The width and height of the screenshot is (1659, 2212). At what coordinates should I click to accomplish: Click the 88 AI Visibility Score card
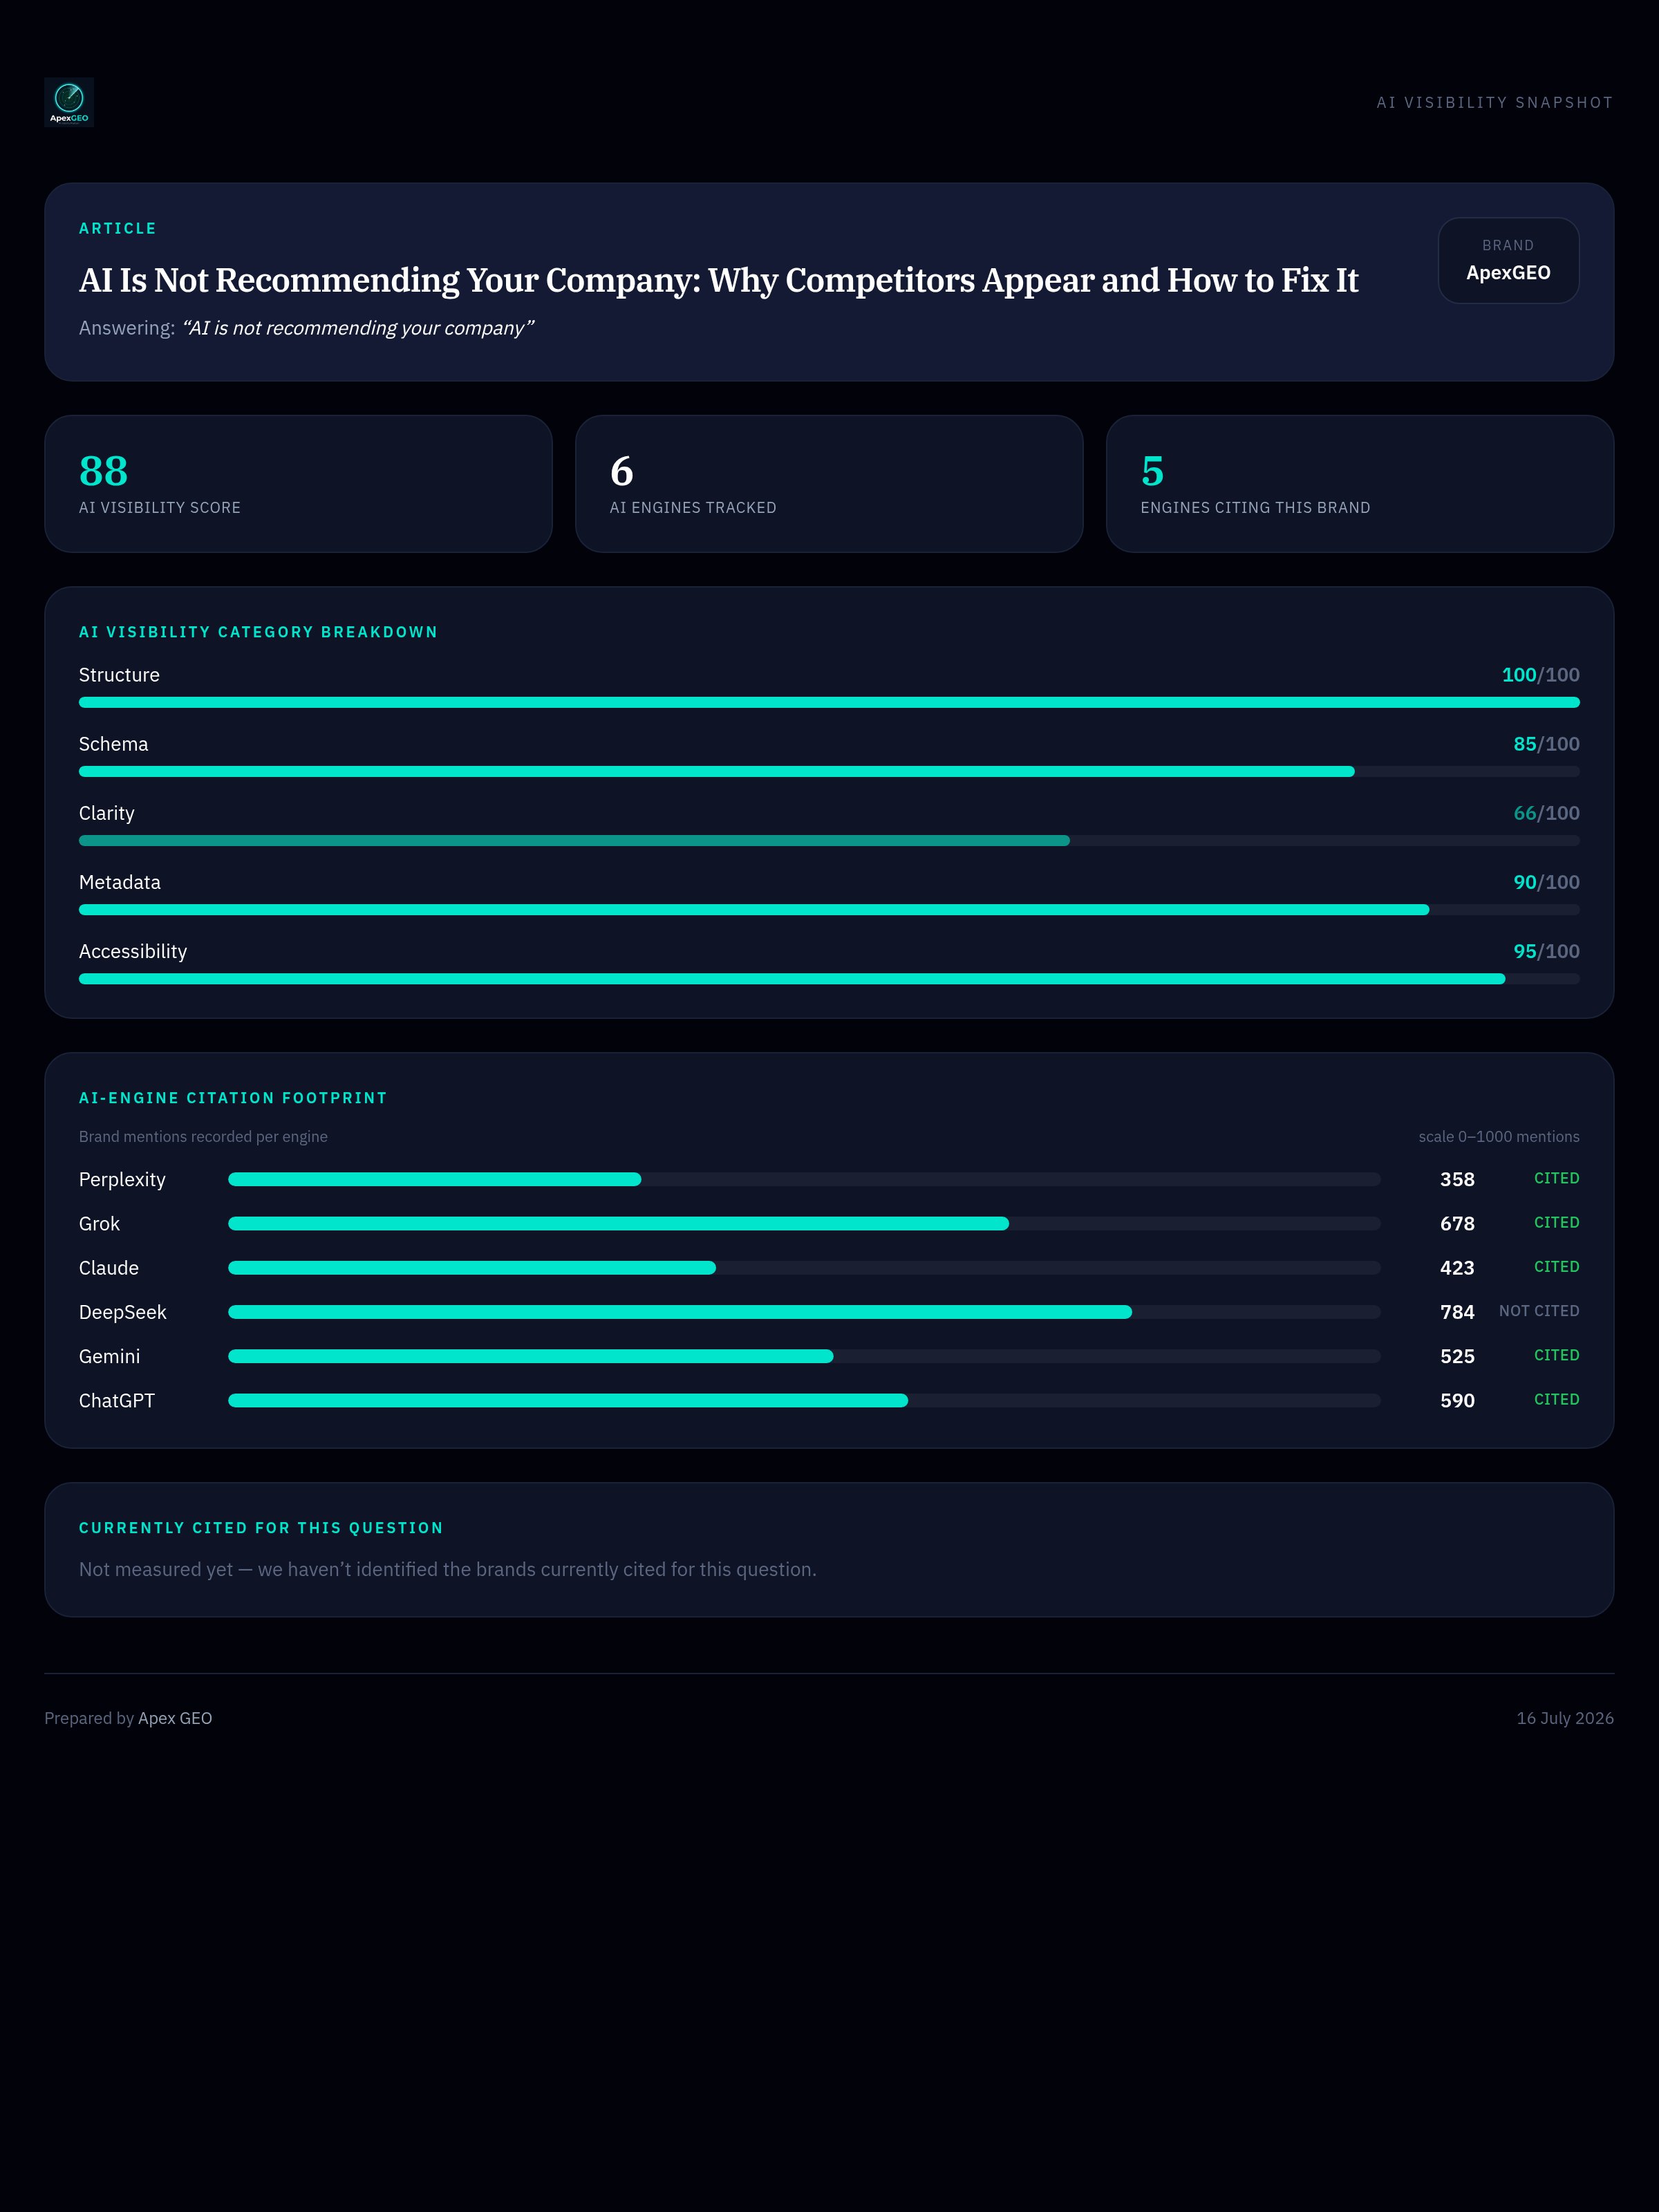[x=298, y=484]
